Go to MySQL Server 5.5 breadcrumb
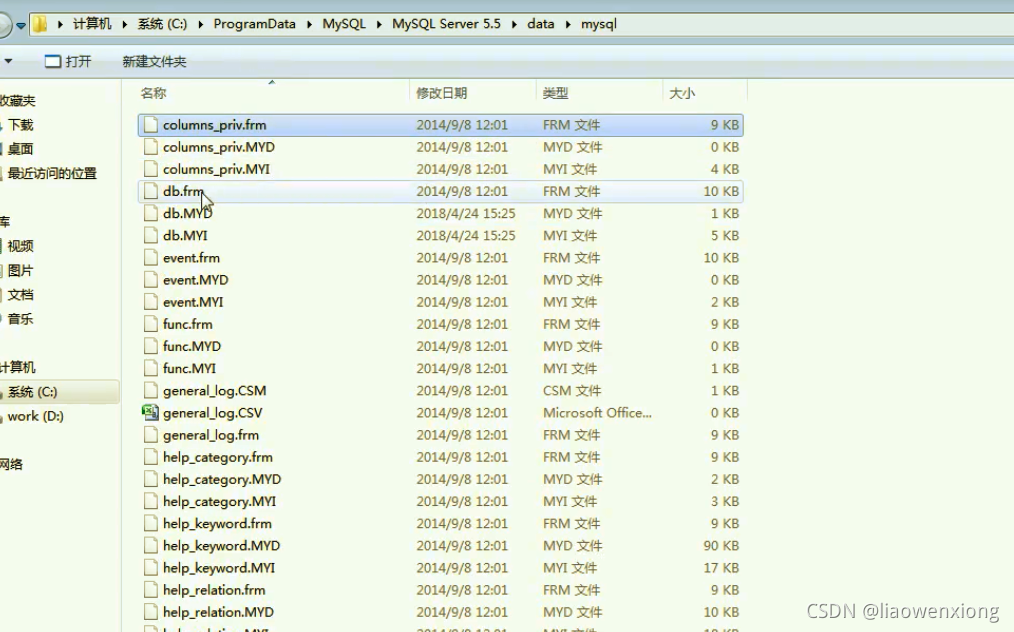 446,24
